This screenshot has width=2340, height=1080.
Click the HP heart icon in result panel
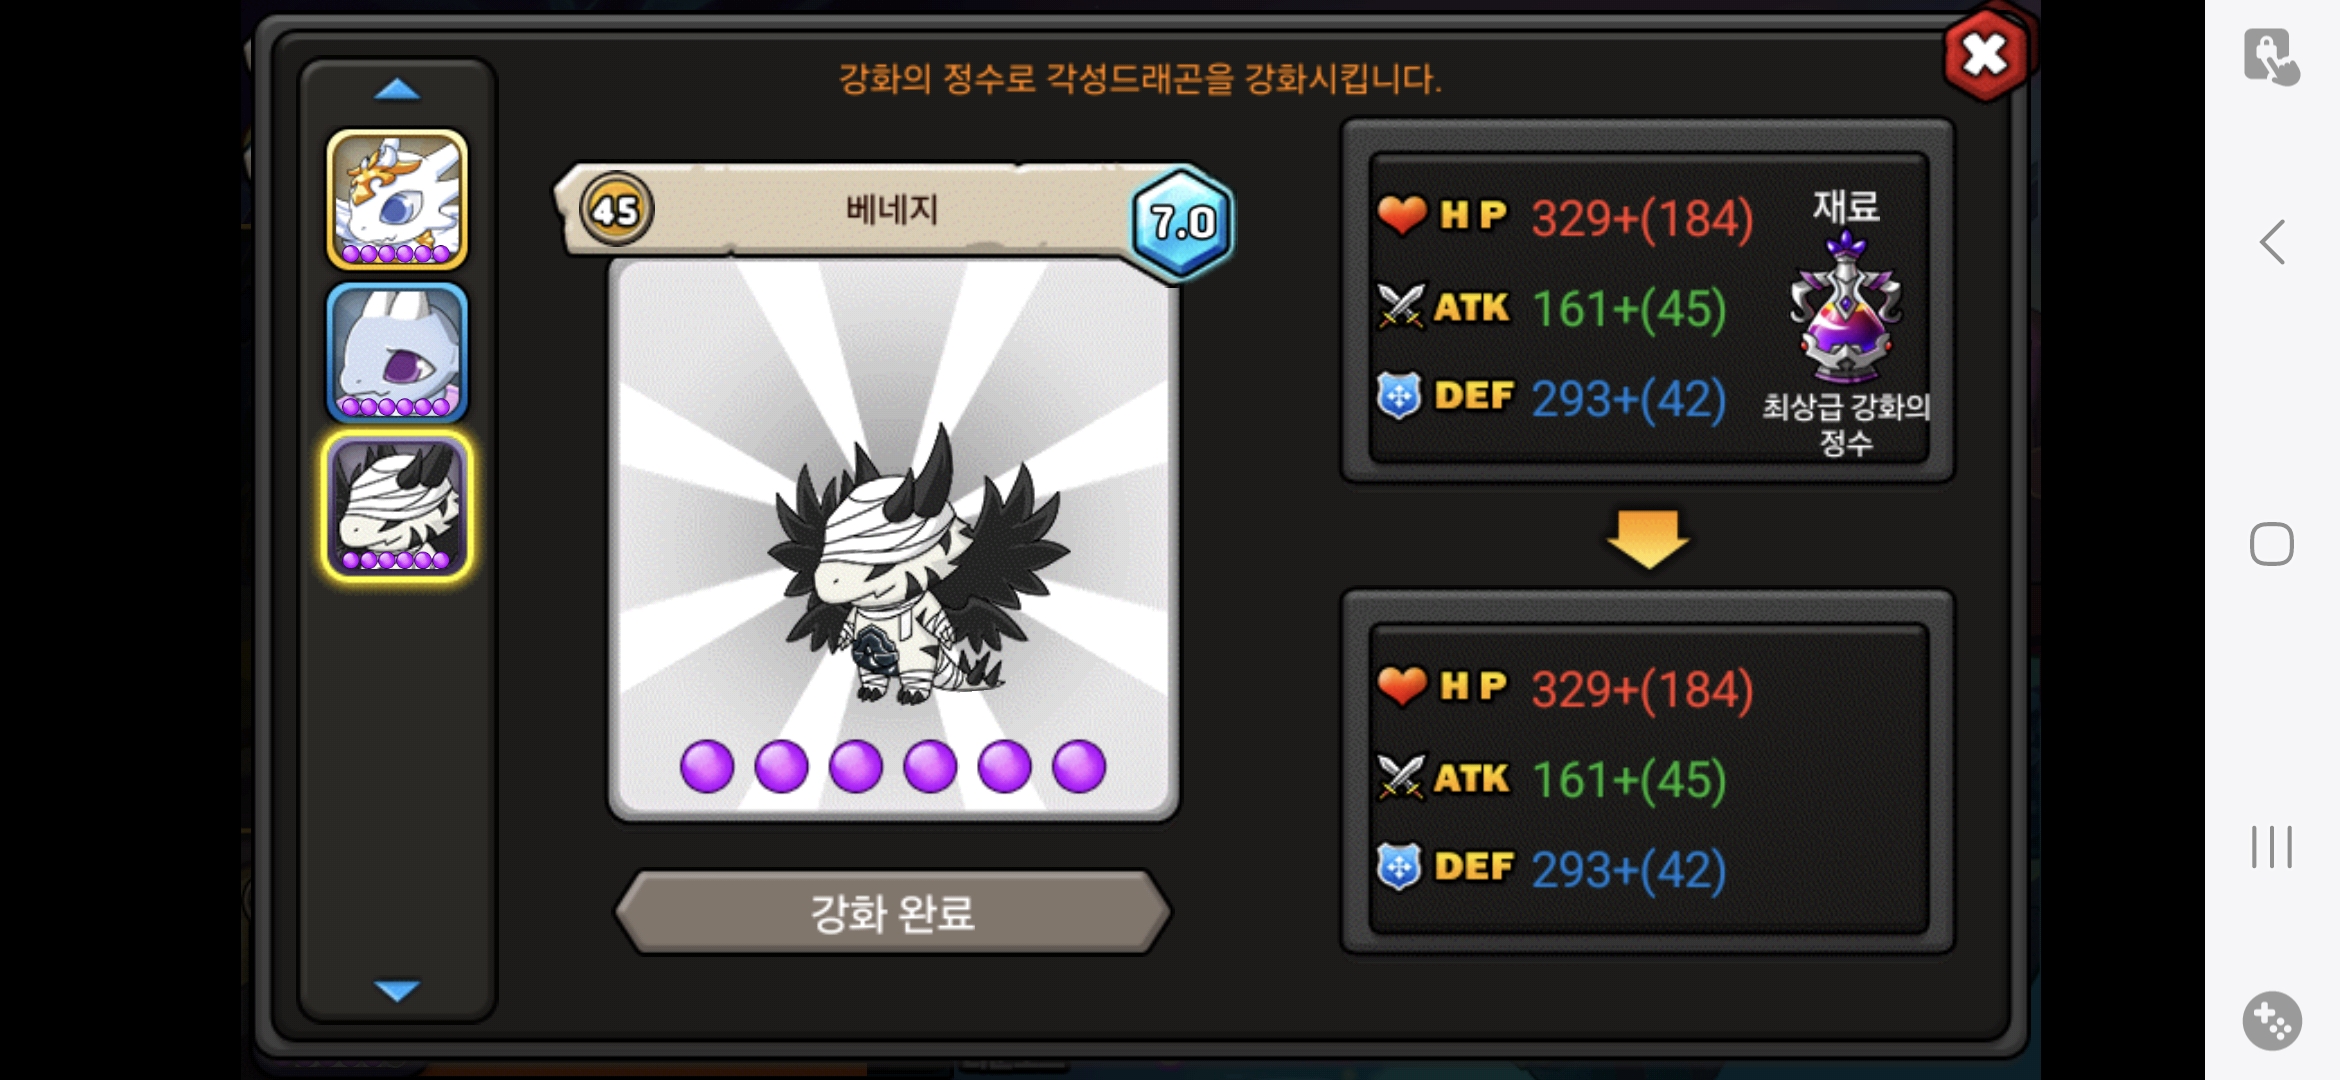[x=1402, y=686]
